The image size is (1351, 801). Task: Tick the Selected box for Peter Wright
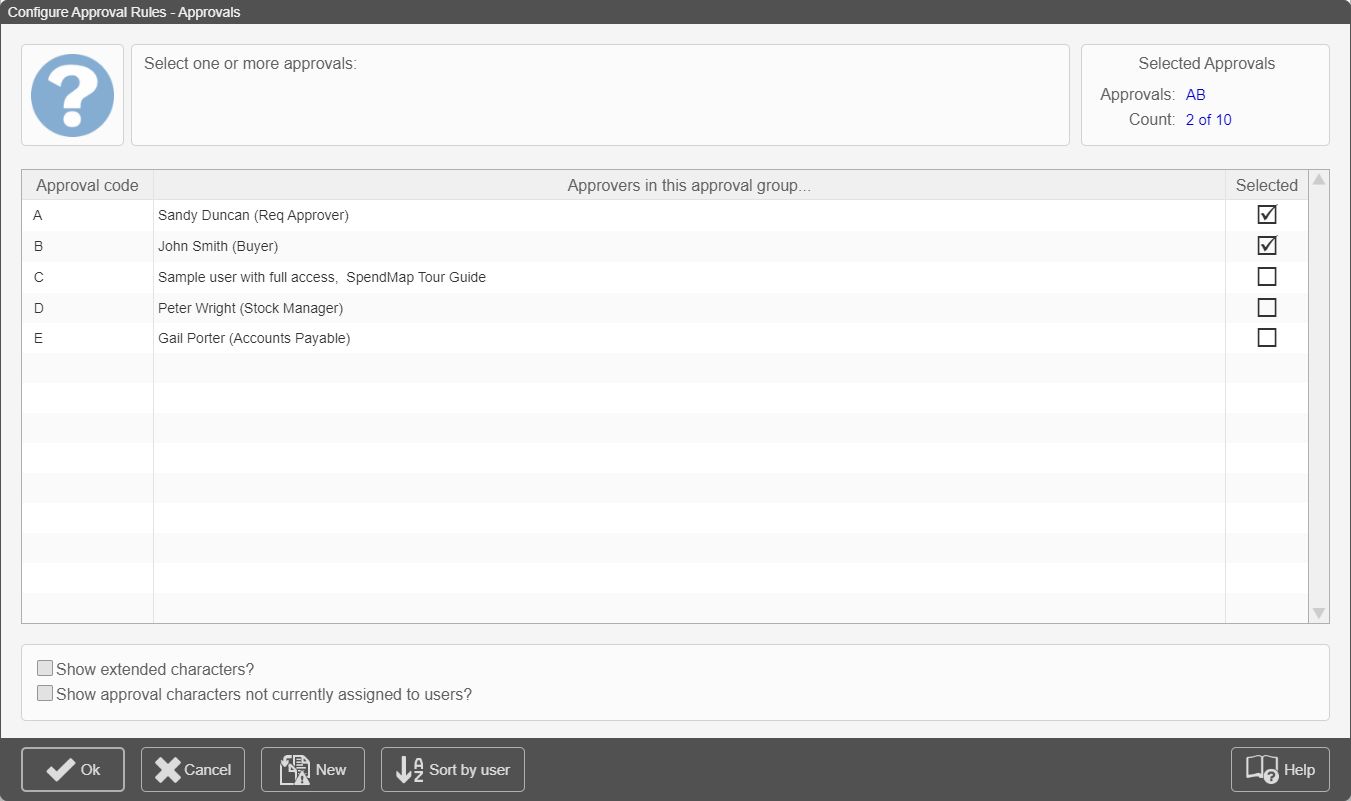coord(1267,307)
